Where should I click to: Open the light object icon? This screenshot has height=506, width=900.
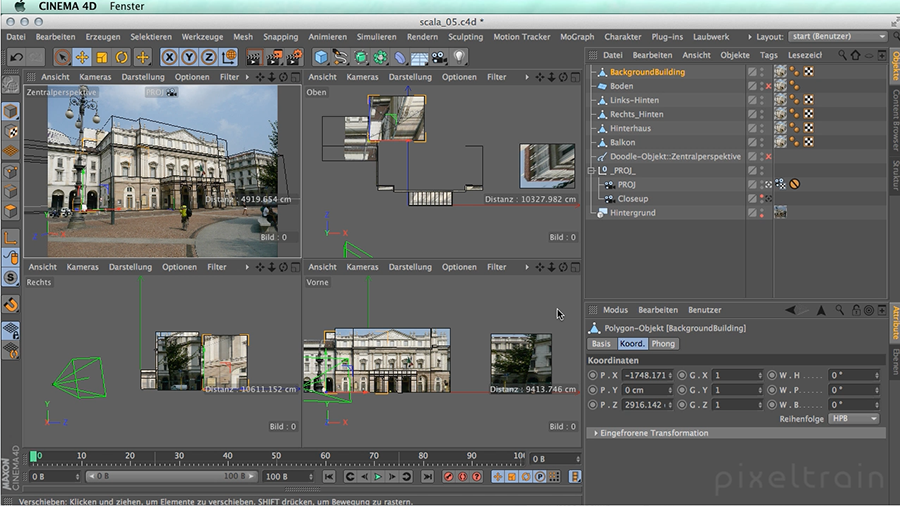457,57
